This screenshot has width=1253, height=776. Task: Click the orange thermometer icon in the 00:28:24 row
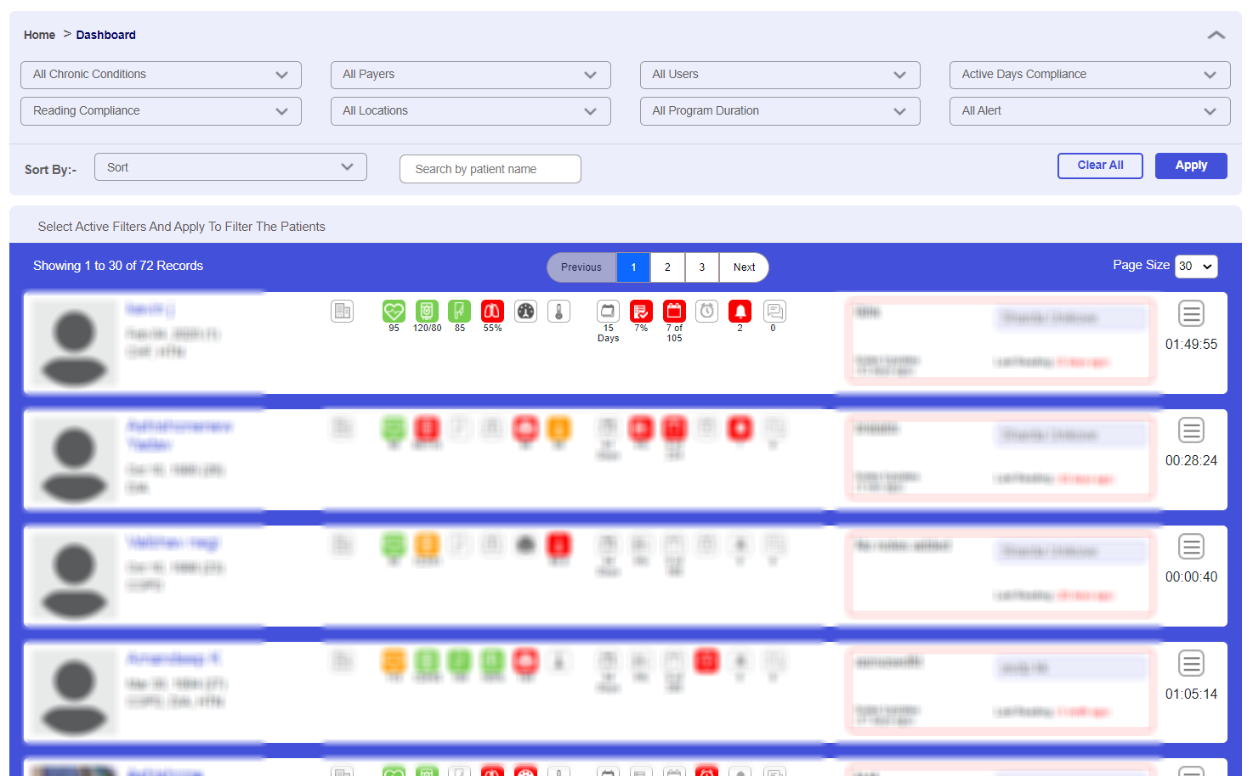(559, 428)
